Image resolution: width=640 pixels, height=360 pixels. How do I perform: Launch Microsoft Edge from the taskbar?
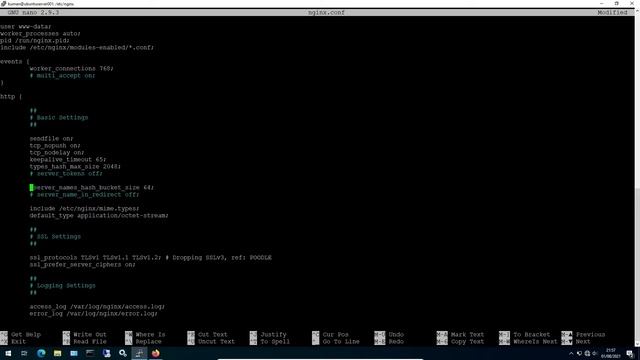click(x=41, y=353)
